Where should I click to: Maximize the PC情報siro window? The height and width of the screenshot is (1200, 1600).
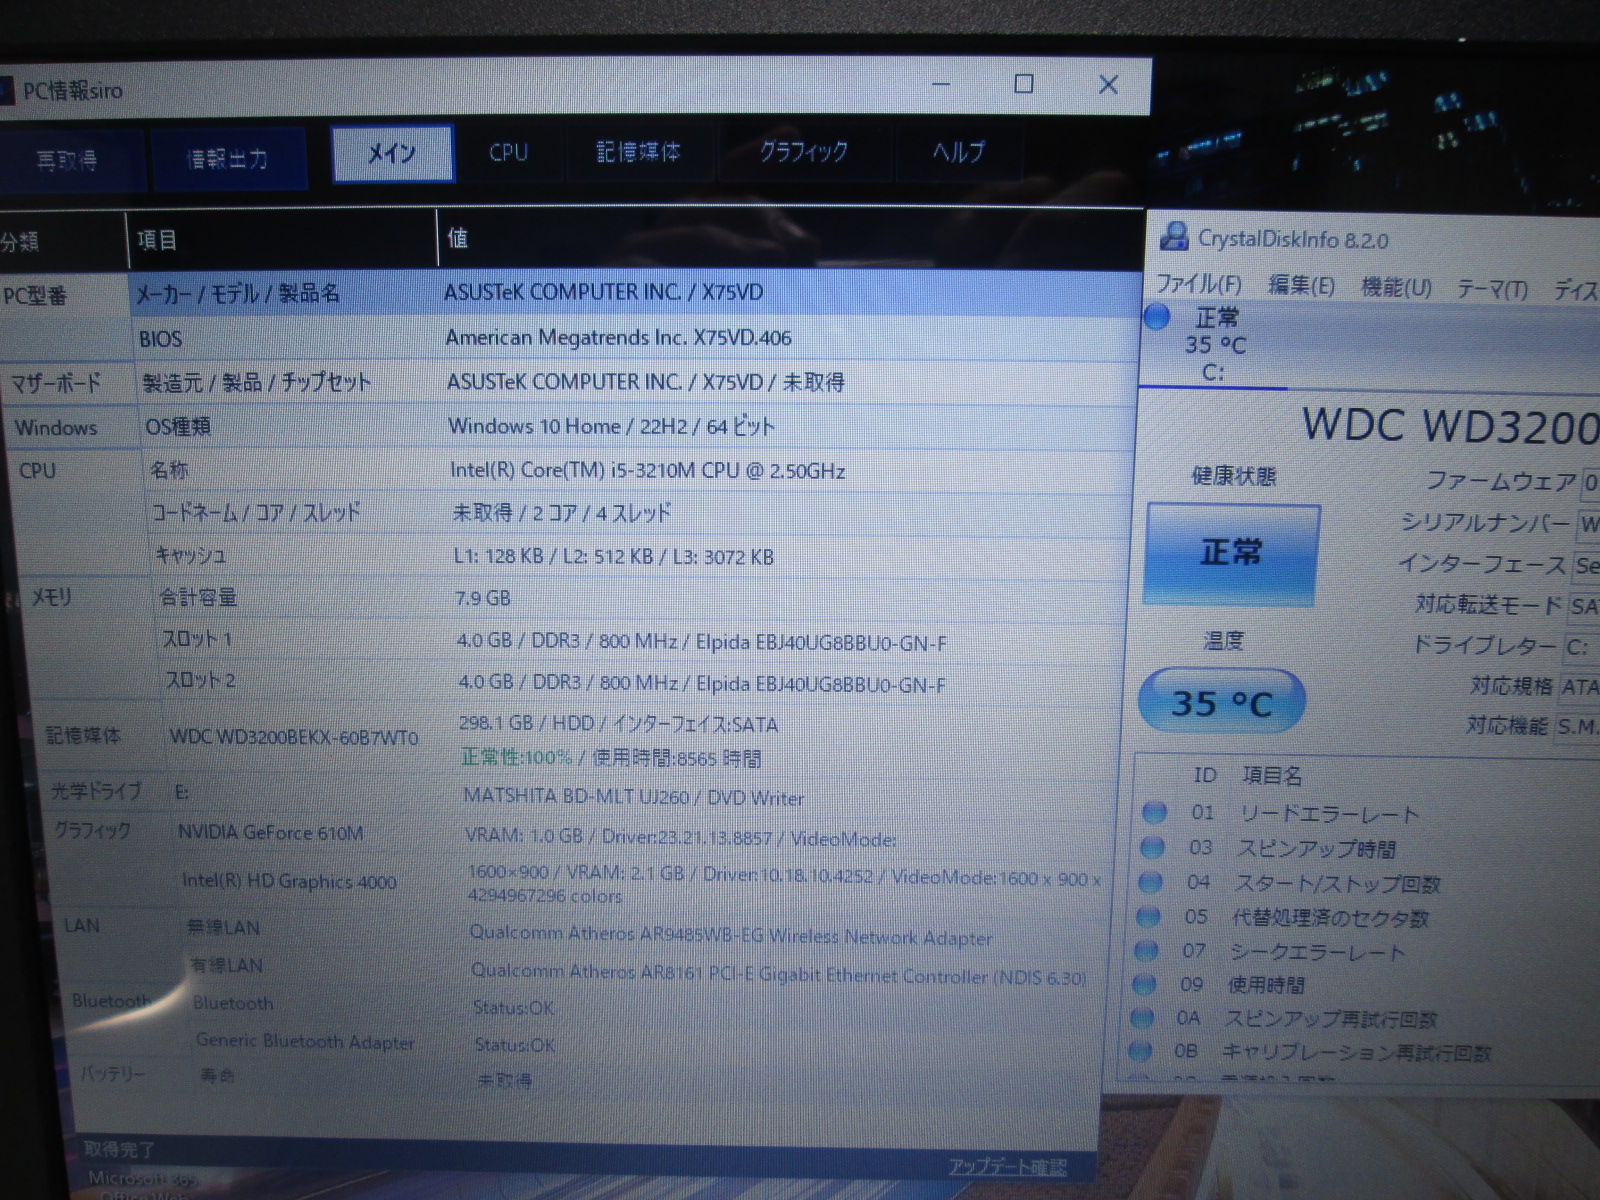tap(1024, 84)
